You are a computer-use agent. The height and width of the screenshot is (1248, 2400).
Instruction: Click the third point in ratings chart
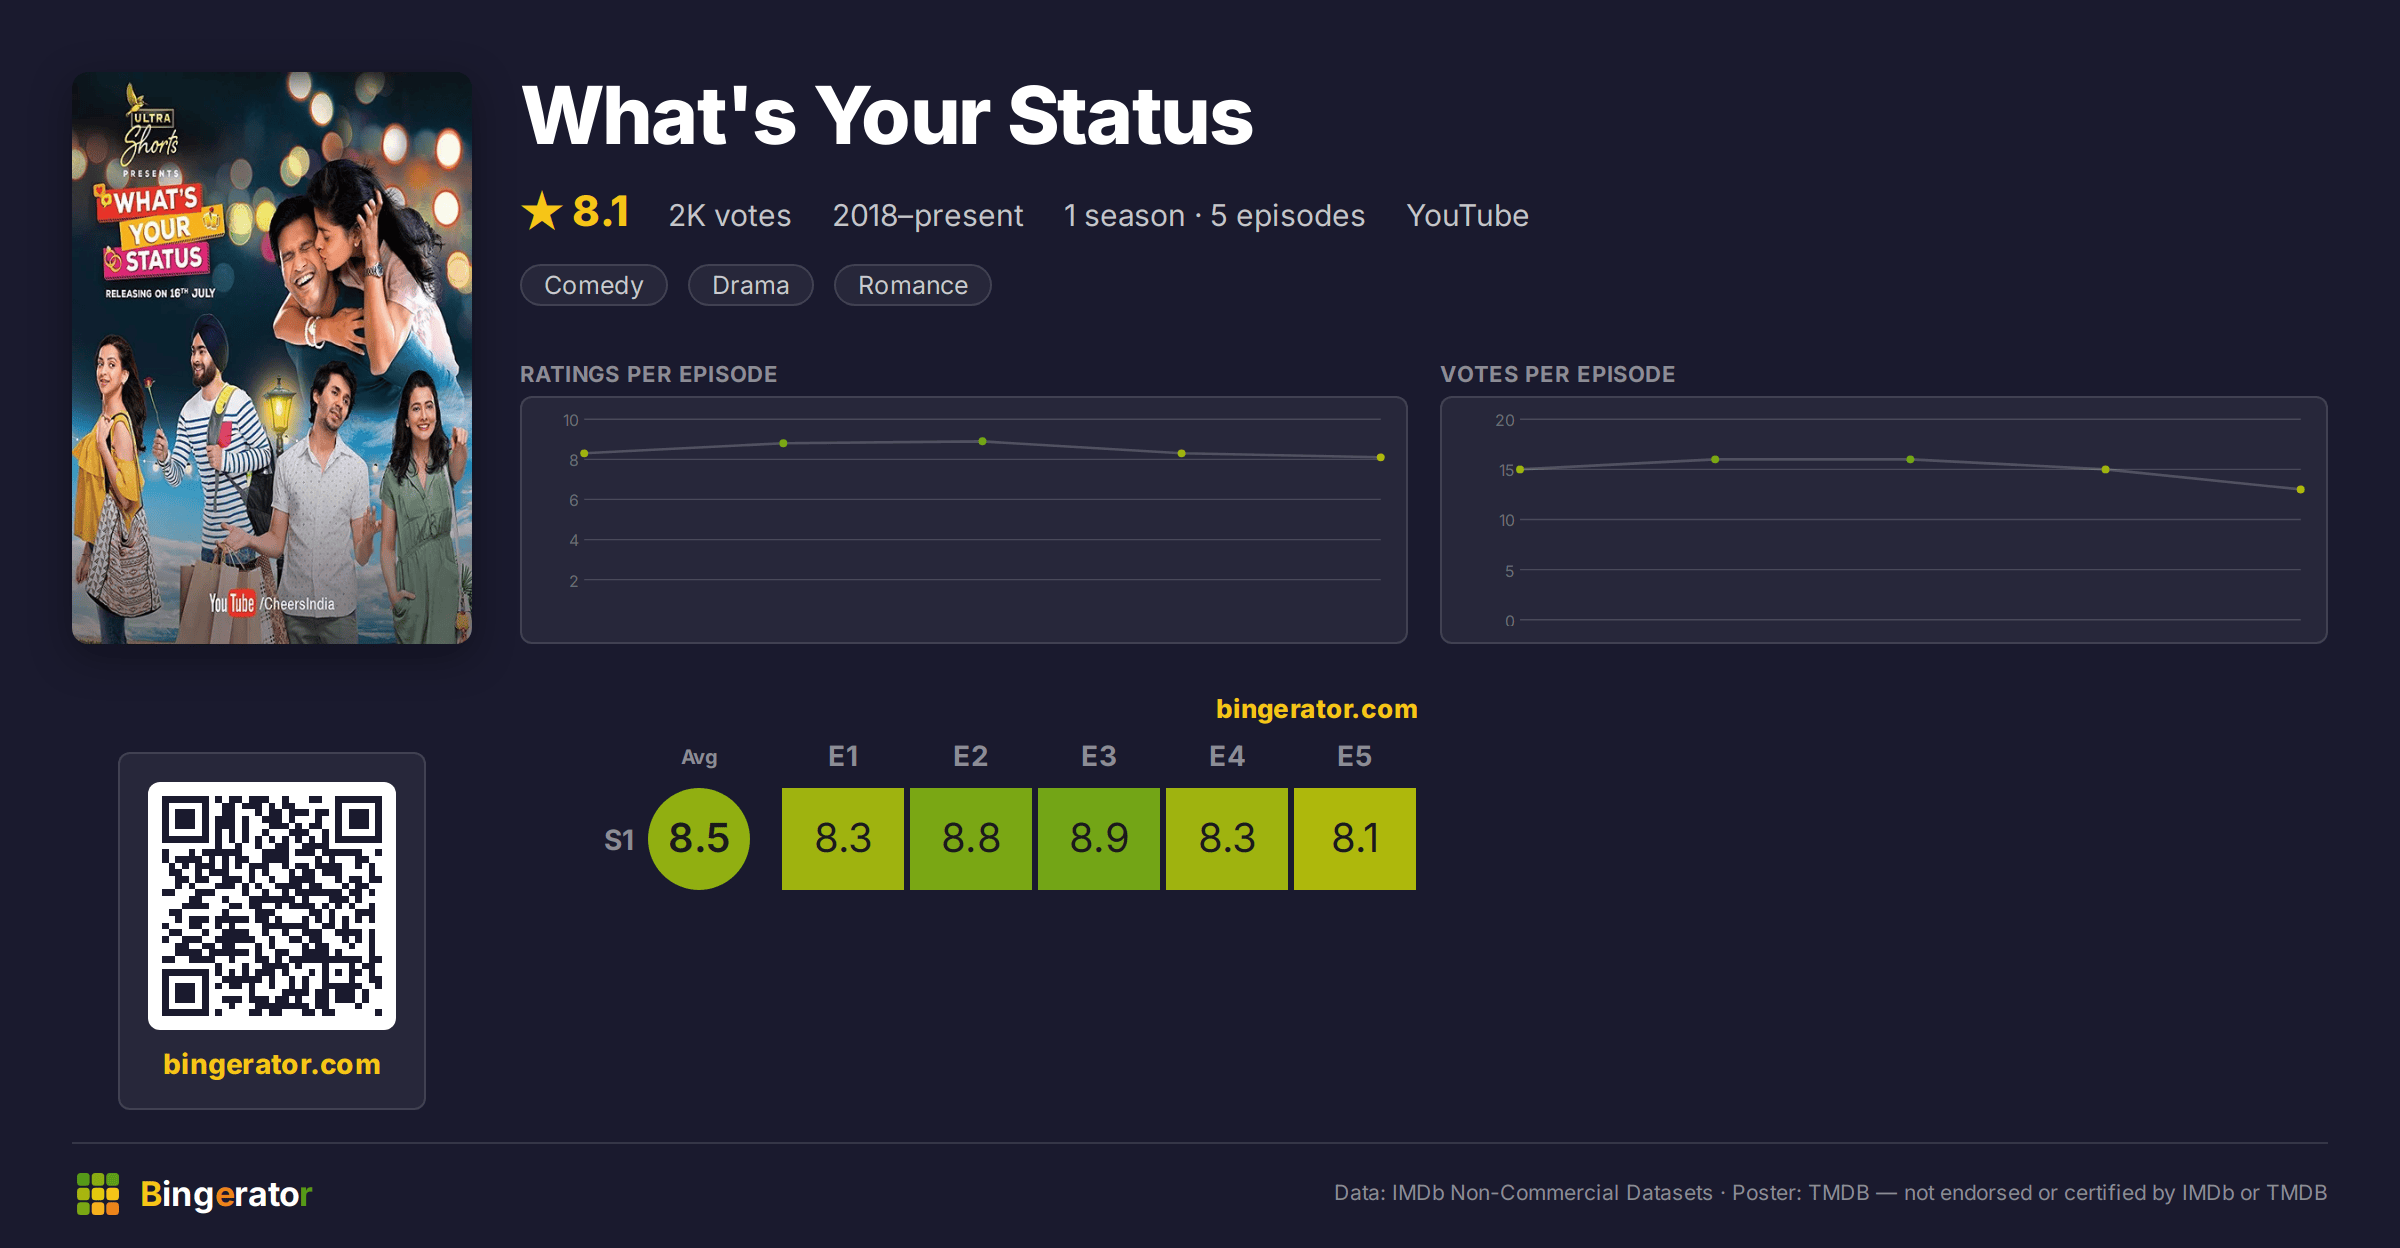tap(983, 441)
